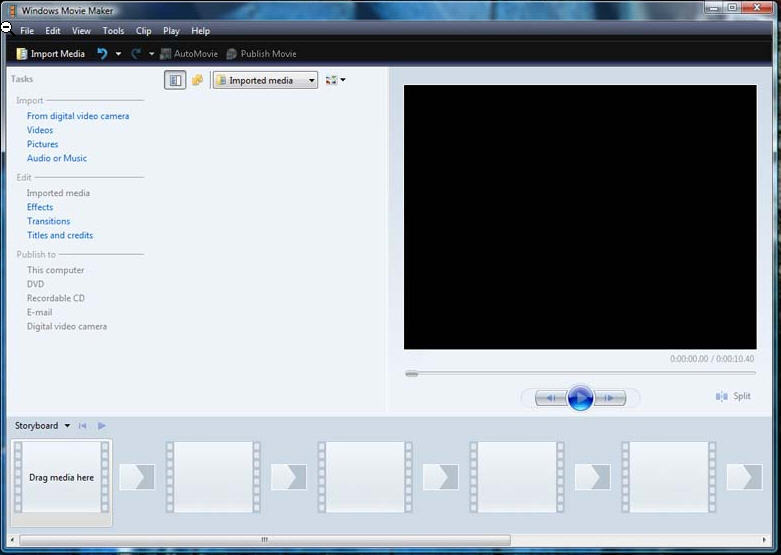781x555 pixels.
Task: Open the Tools menu
Action: pos(114,31)
